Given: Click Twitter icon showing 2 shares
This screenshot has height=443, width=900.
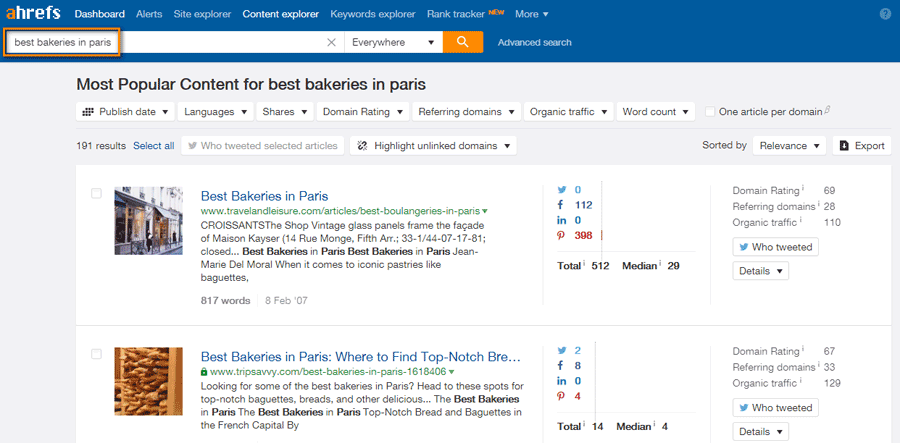Looking at the screenshot, I should click(561, 351).
